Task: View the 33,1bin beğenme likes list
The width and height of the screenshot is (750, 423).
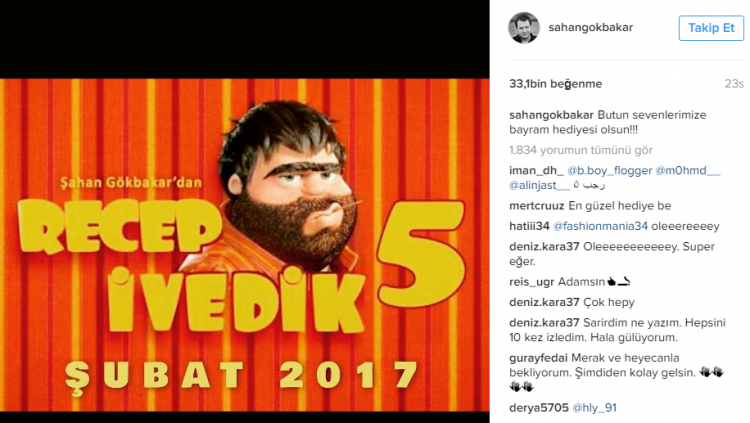Action: [555, 84]
